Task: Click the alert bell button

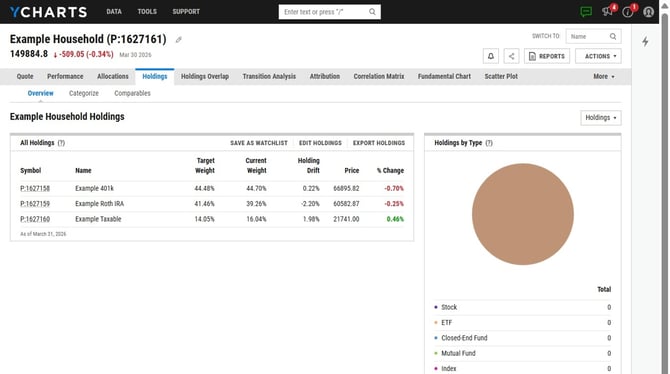Action: [x=491, y=56]
